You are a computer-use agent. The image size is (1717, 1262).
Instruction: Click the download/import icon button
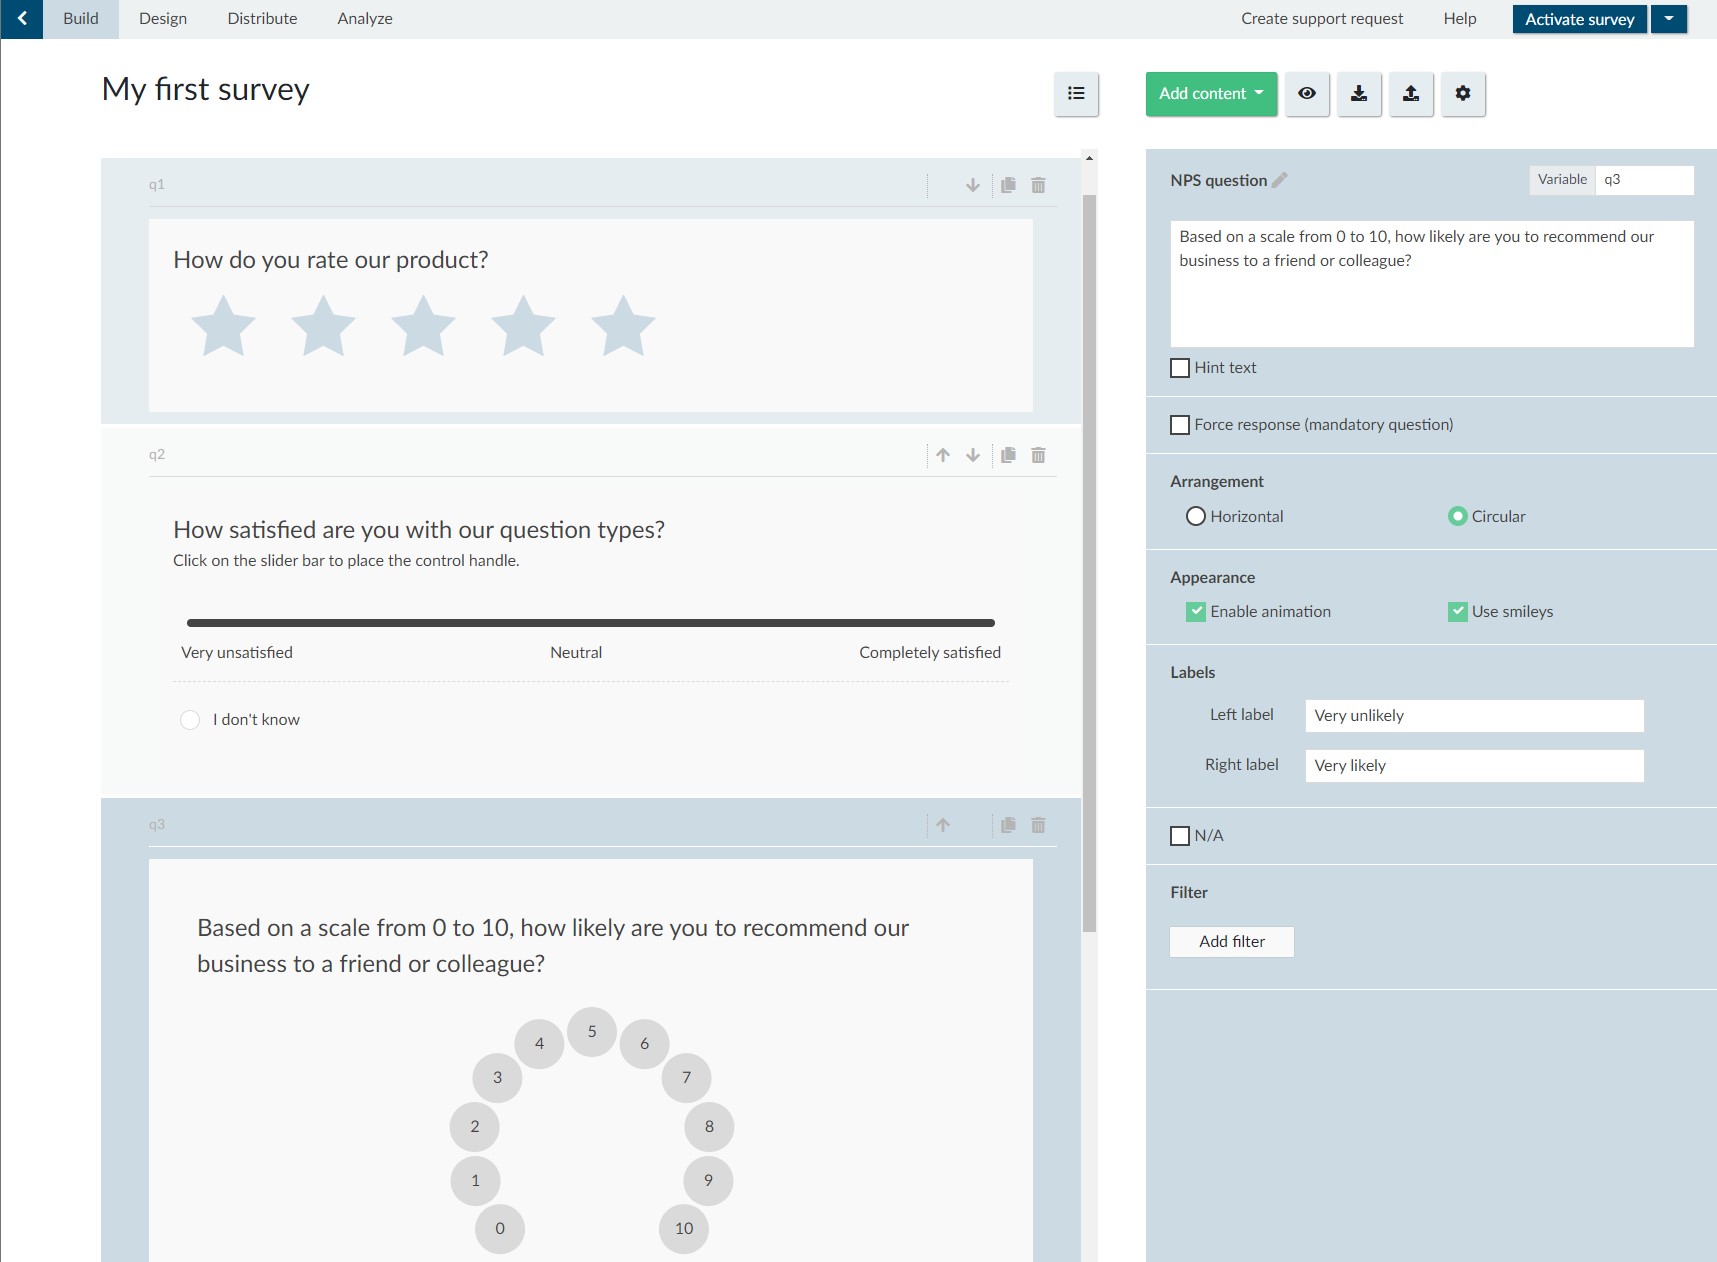click(x=1359, y=94)
